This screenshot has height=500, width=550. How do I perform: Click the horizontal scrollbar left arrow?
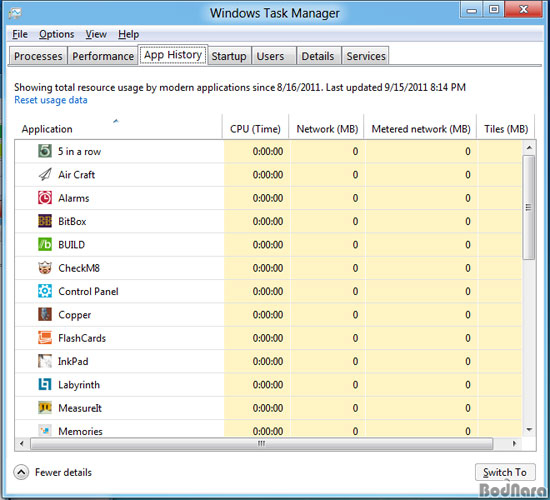pyautogui.click(x=22, y=444)
